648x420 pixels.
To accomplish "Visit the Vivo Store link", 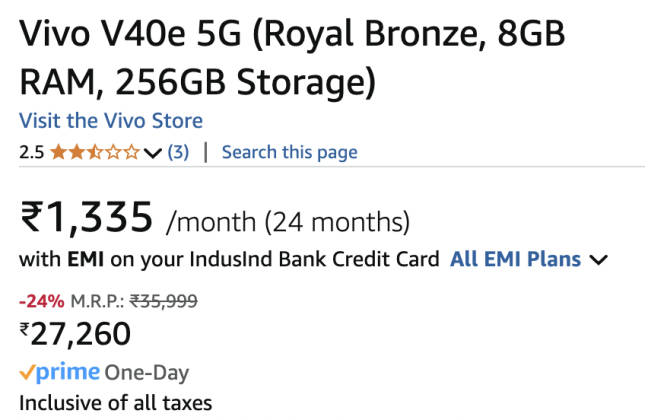I will coord(110,121).
